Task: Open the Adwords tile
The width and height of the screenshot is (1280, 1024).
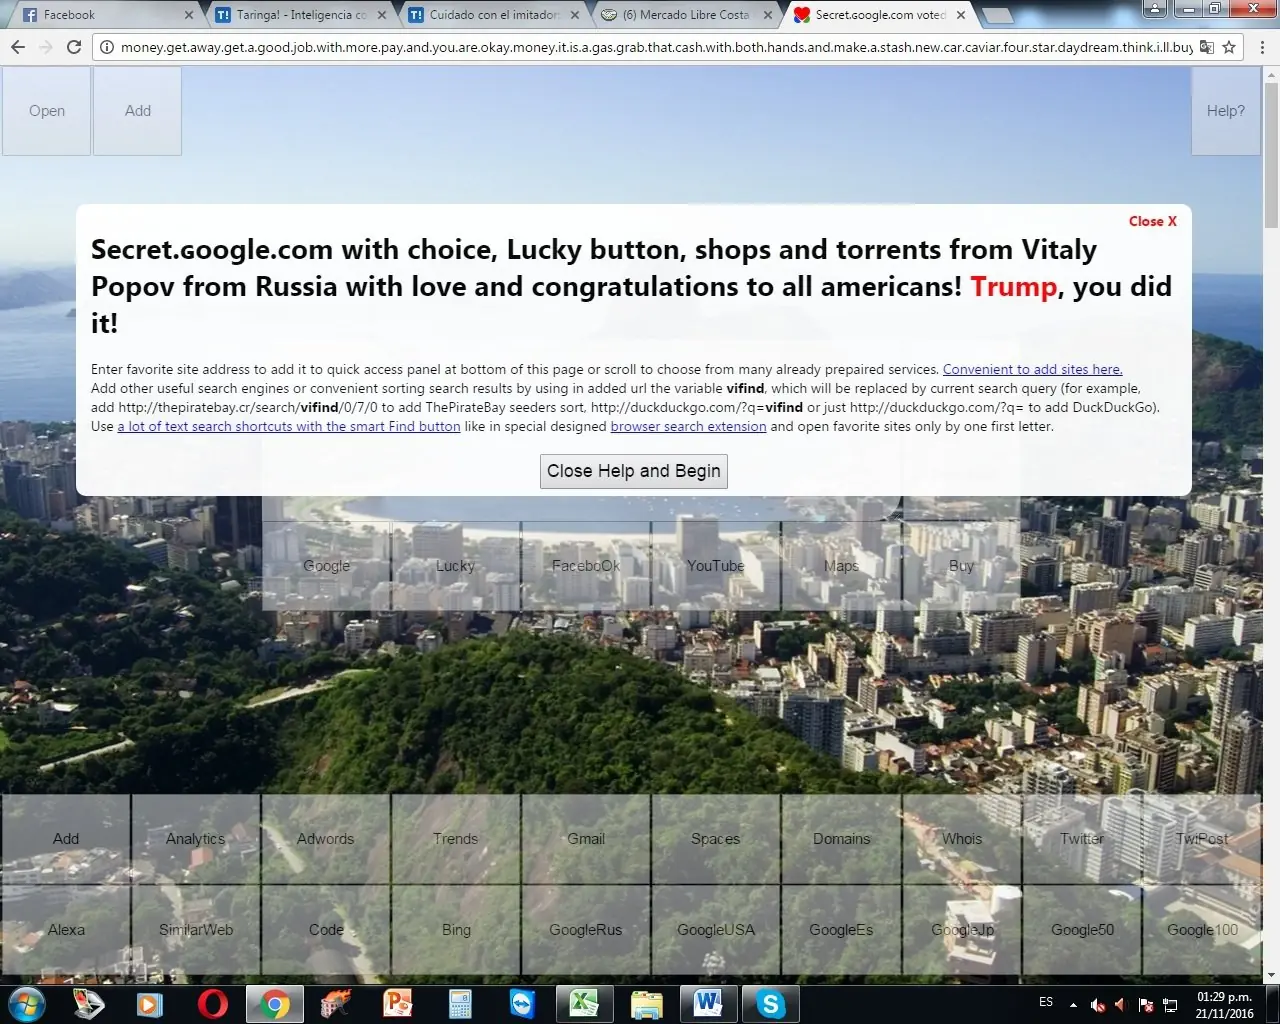Action: (x=326, y=839)
